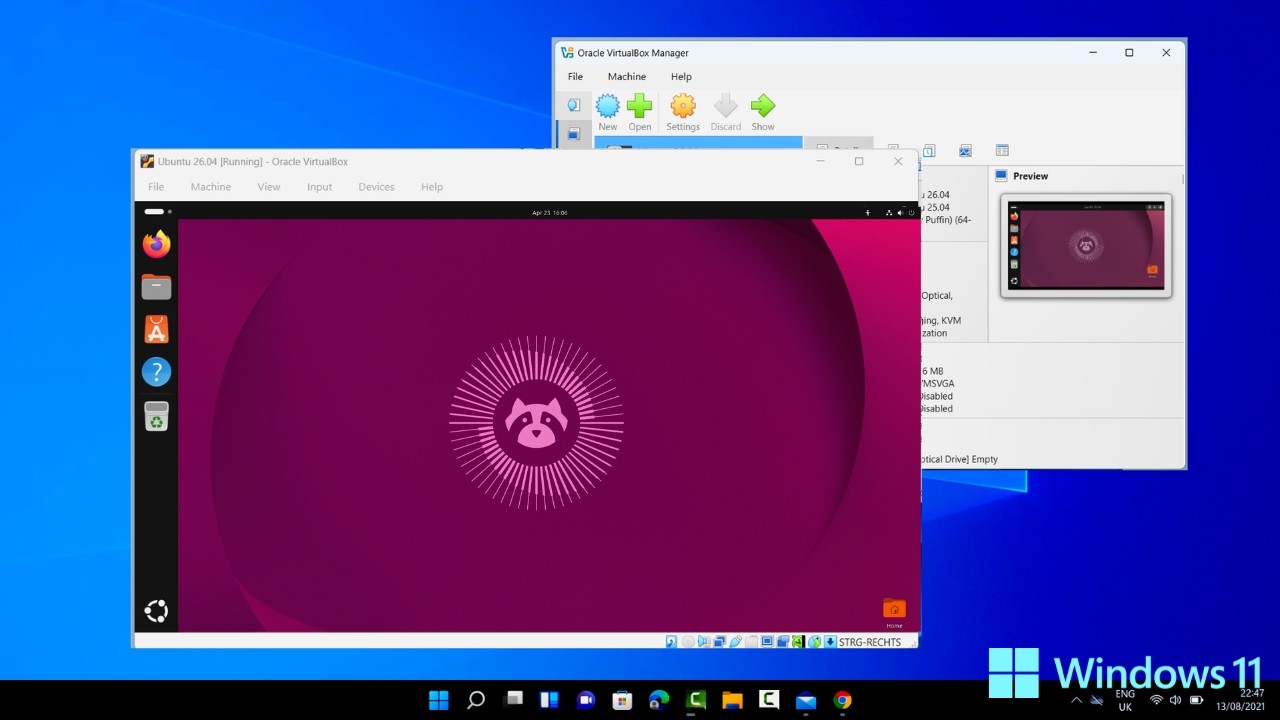Click display indicator in VM status bar
This screenshot has height=720, width=1280.
(767, 642)
